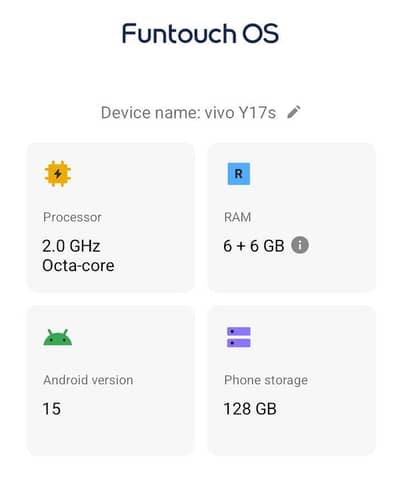This screenshot has height=477, width=400.
Task: Tap the '6 + 6 GB' RAM value
Action: [x=254, y=246]
